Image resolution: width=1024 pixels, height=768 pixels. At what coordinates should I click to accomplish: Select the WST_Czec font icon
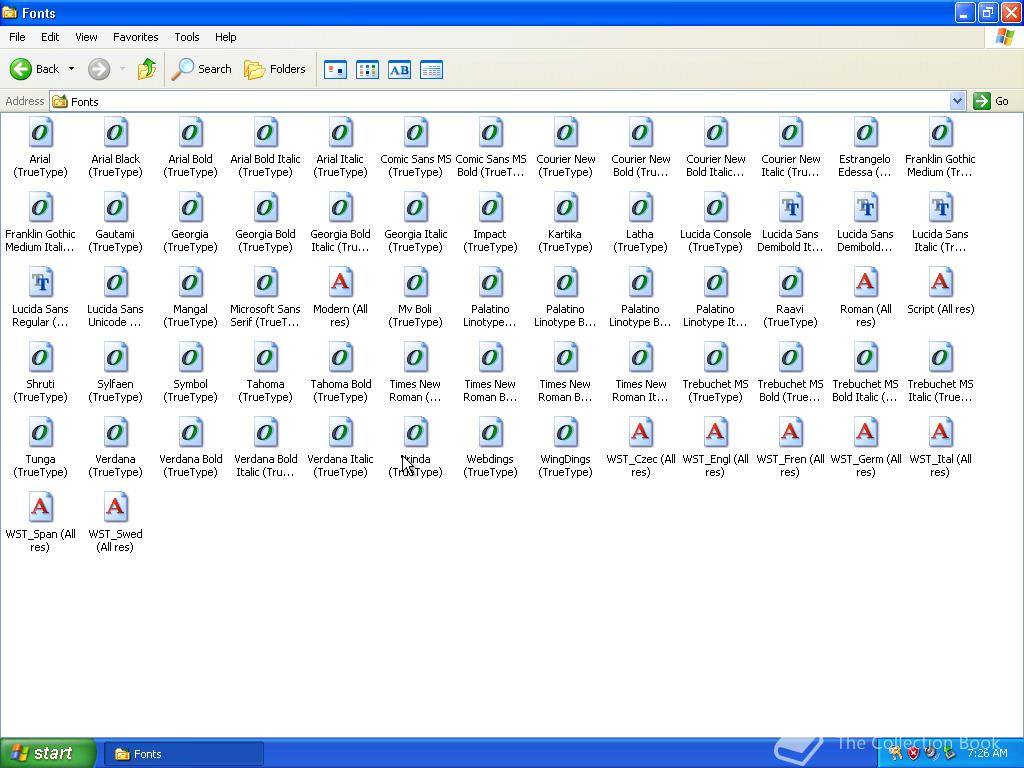click(x=641, y=433)
